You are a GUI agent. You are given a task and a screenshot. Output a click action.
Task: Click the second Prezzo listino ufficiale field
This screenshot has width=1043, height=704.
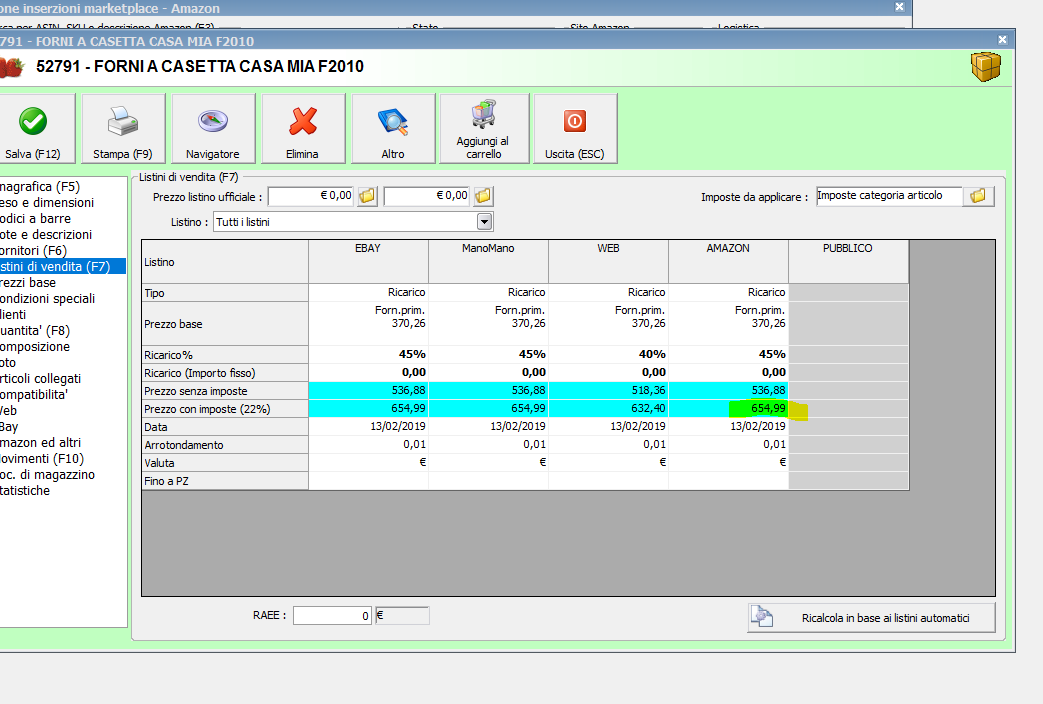(x=426, y=196)
